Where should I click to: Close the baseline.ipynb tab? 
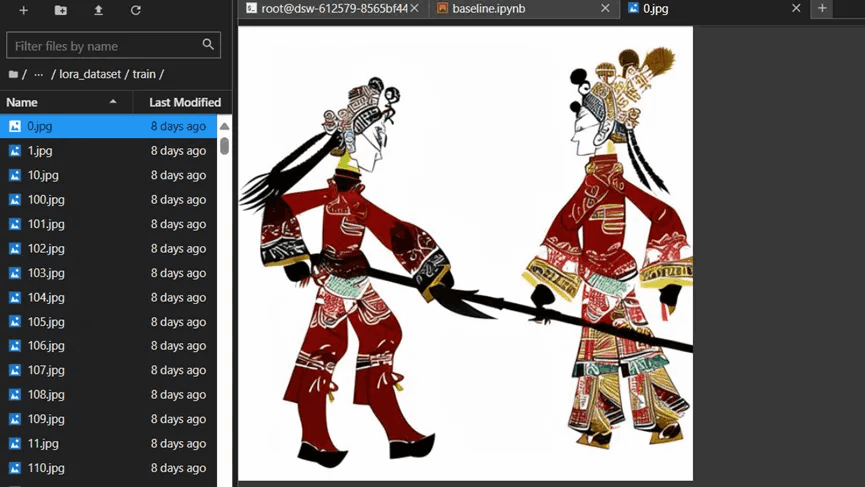pos(605,8)
